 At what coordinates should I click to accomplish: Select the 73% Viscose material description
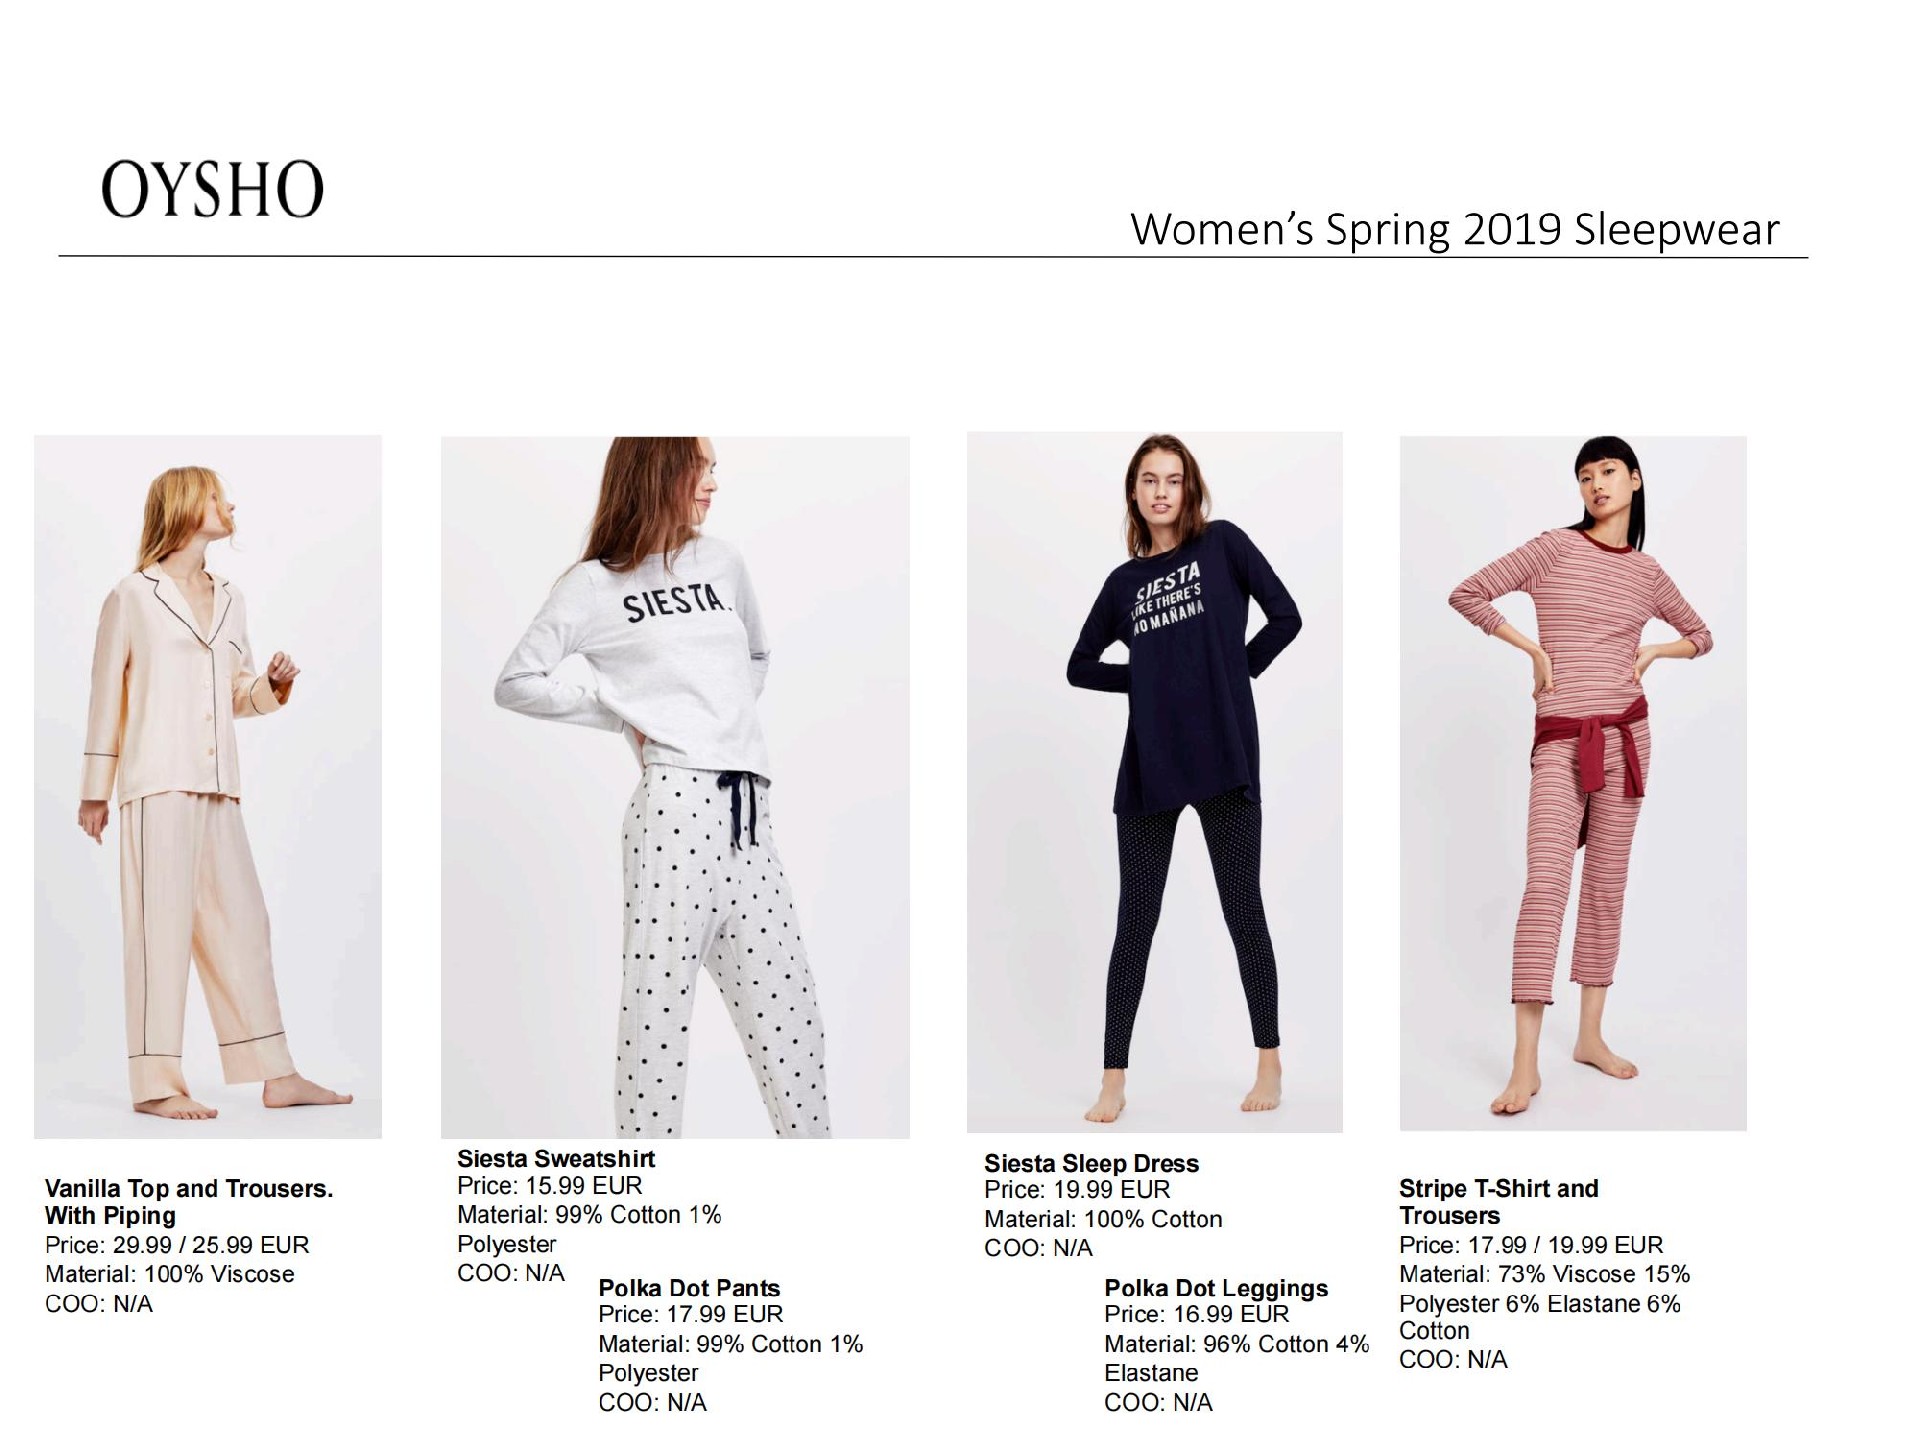[1544, 1302]
